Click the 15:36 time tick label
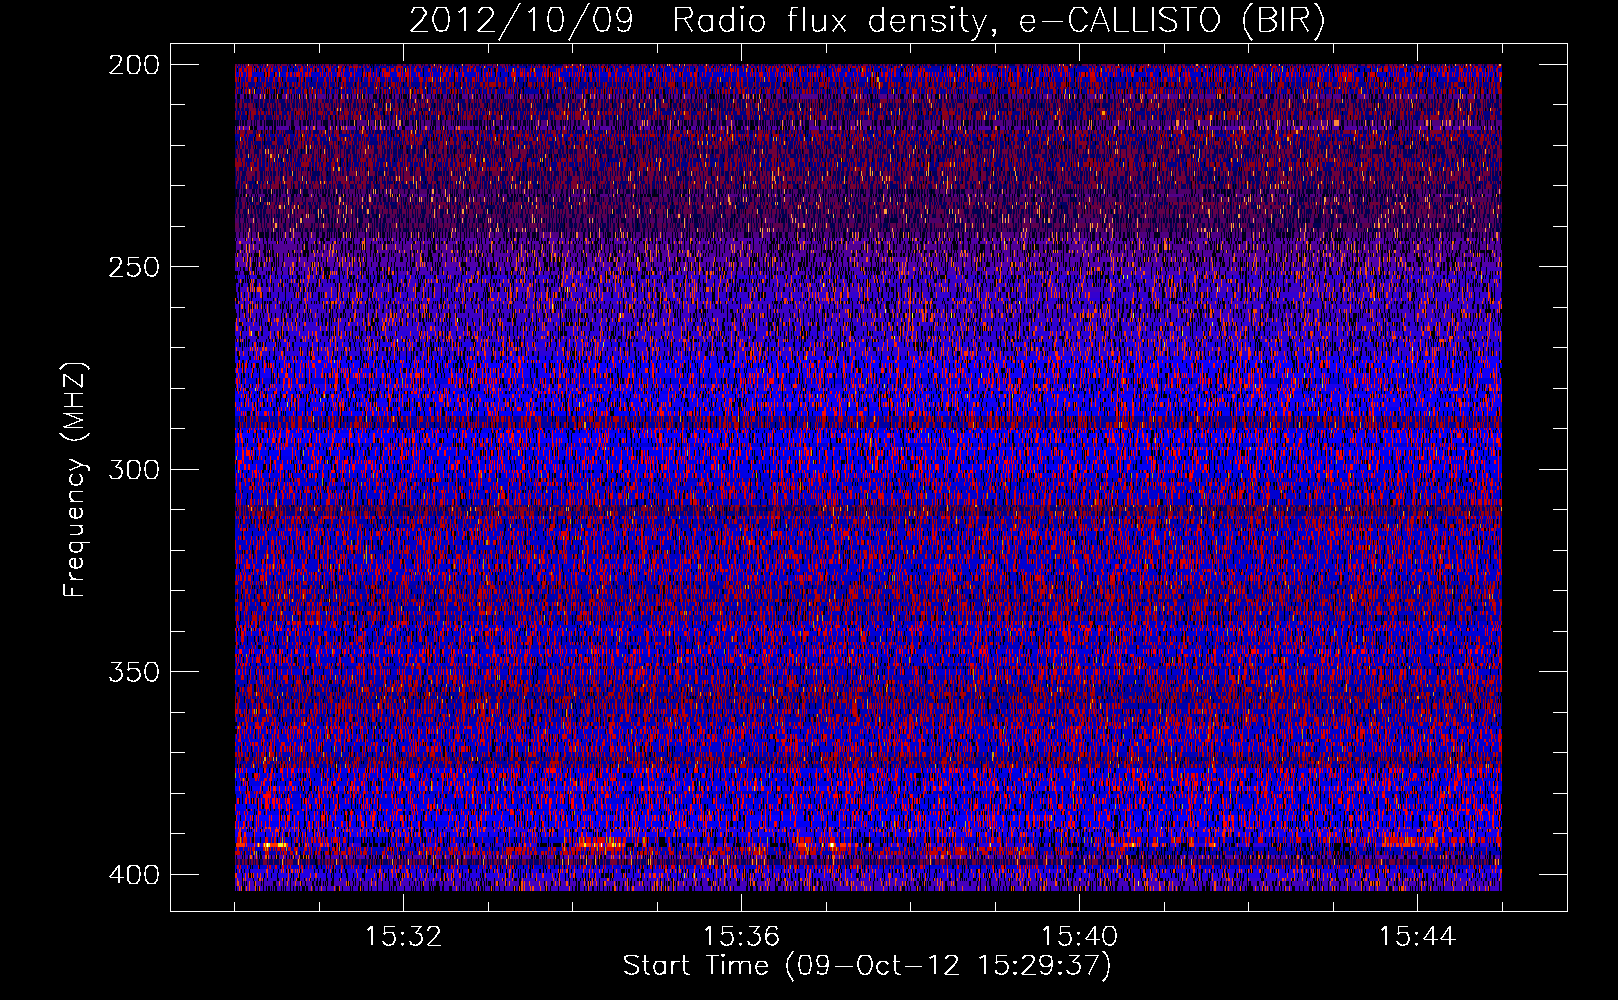The width and height of the screenshot is (1618, 1000). [x=741, y=937]
